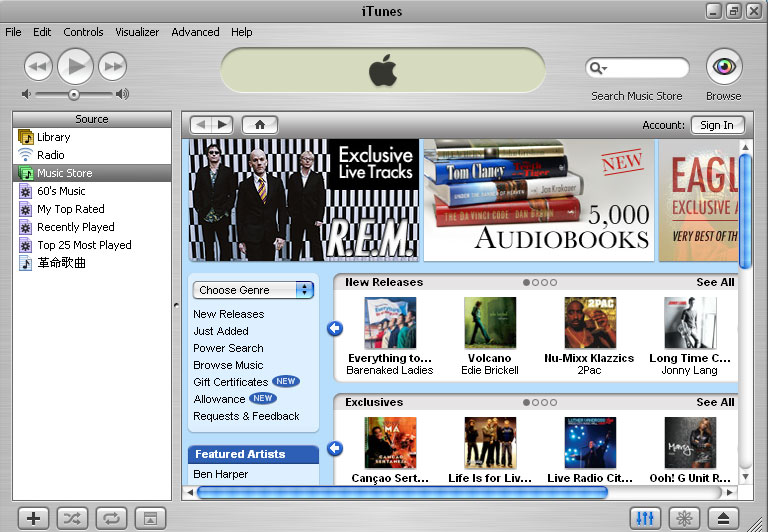Open Gift Certificates link
Screen dimensions: 768x532
[x=231, y=382]
